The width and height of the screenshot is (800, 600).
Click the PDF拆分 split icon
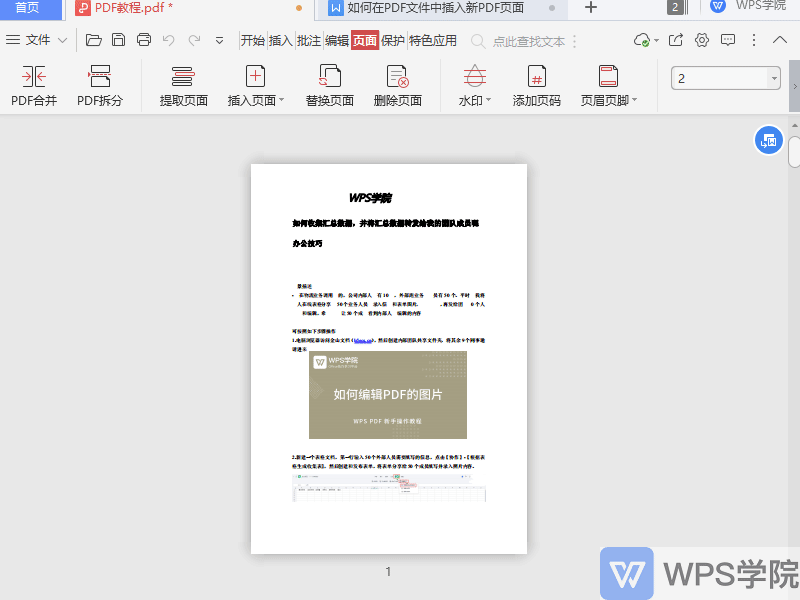point(100,77)
